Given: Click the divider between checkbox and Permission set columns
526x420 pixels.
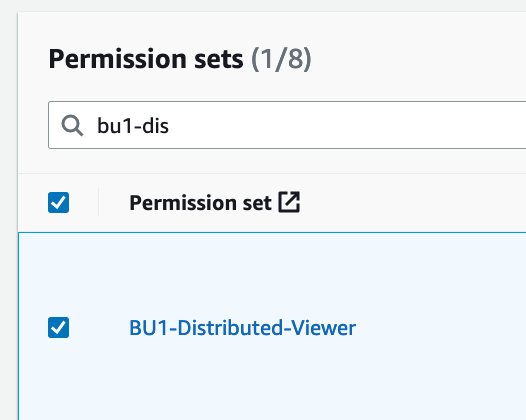Looking at the screenshot, I should point(98,202).
